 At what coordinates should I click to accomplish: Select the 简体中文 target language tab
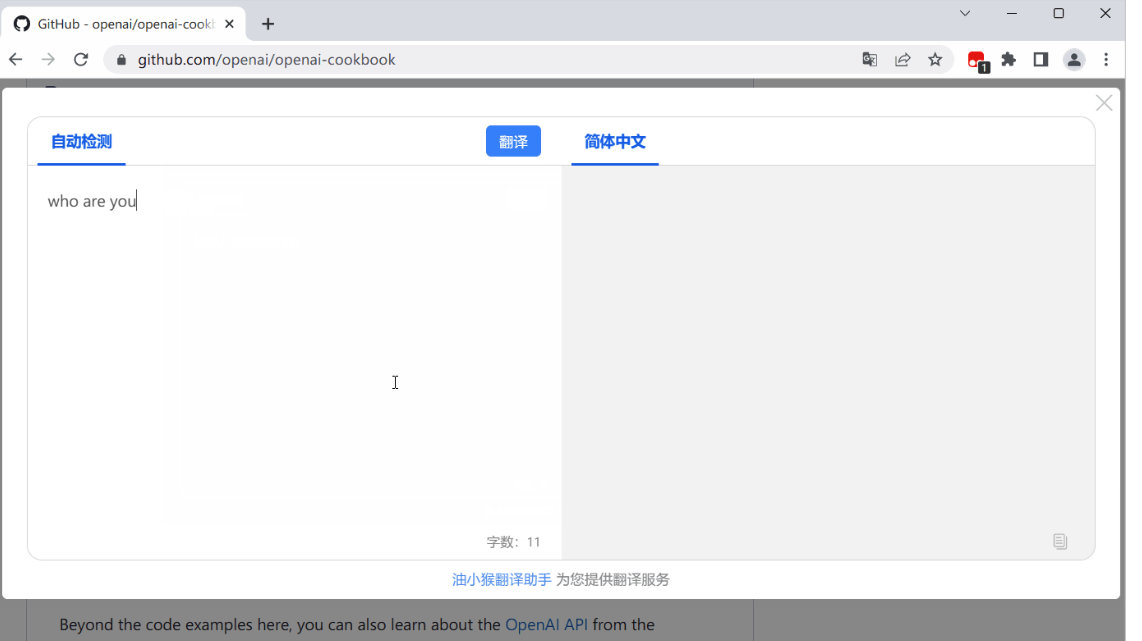pos(615,142)
